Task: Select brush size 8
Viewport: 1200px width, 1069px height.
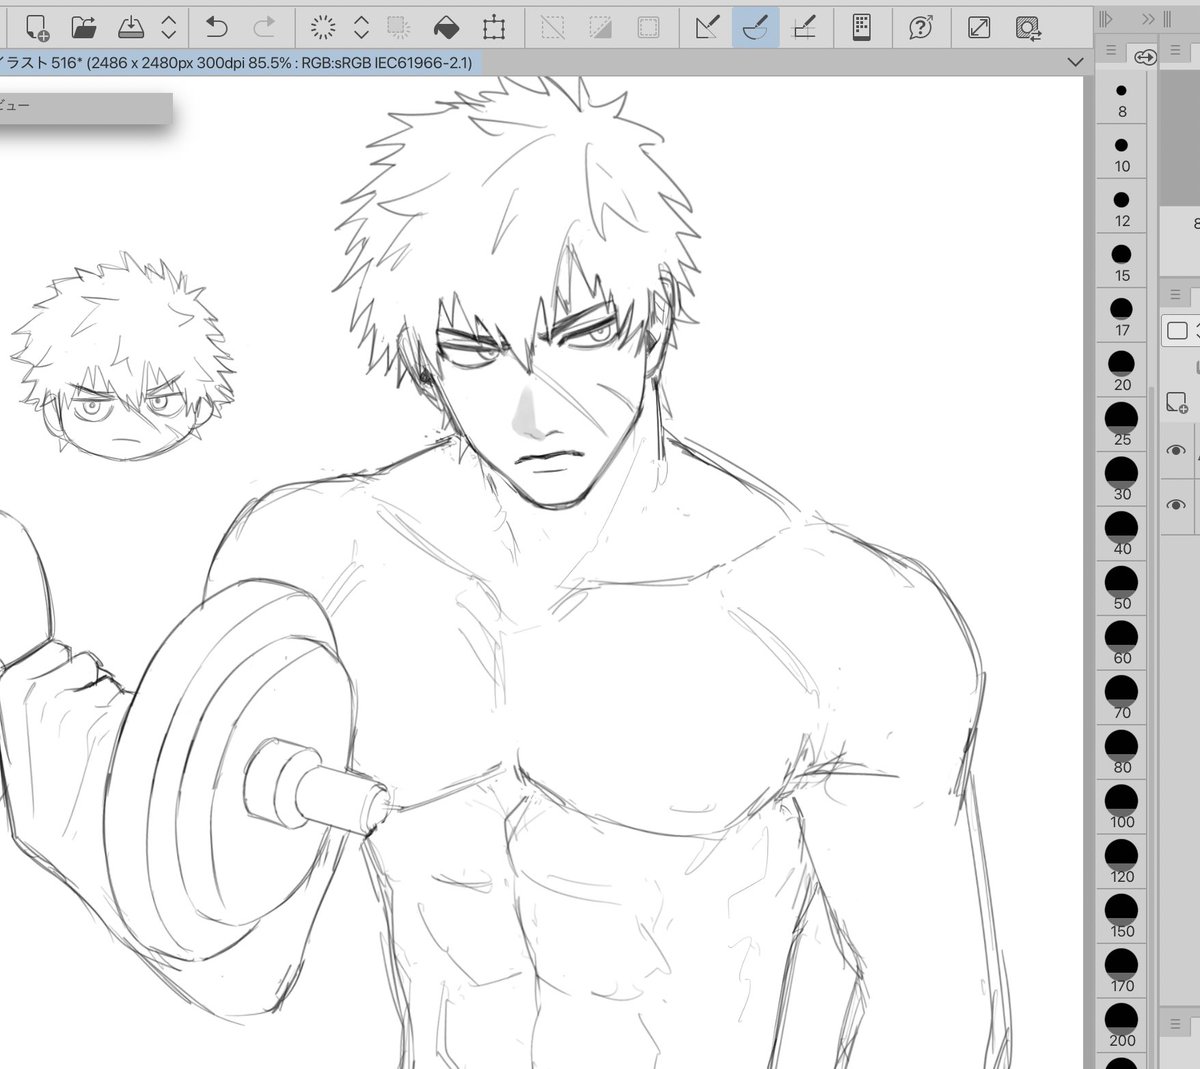Action: [x=1122, y=99]
